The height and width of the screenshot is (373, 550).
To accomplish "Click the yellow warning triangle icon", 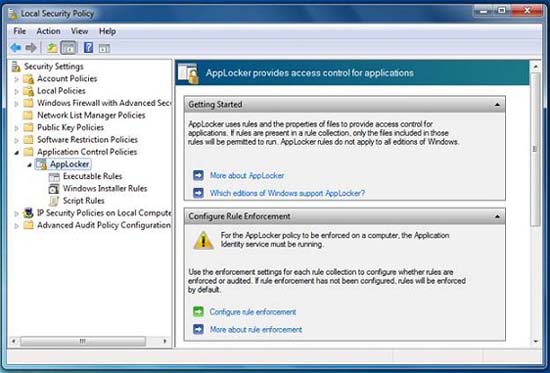I will pos(203,241).
